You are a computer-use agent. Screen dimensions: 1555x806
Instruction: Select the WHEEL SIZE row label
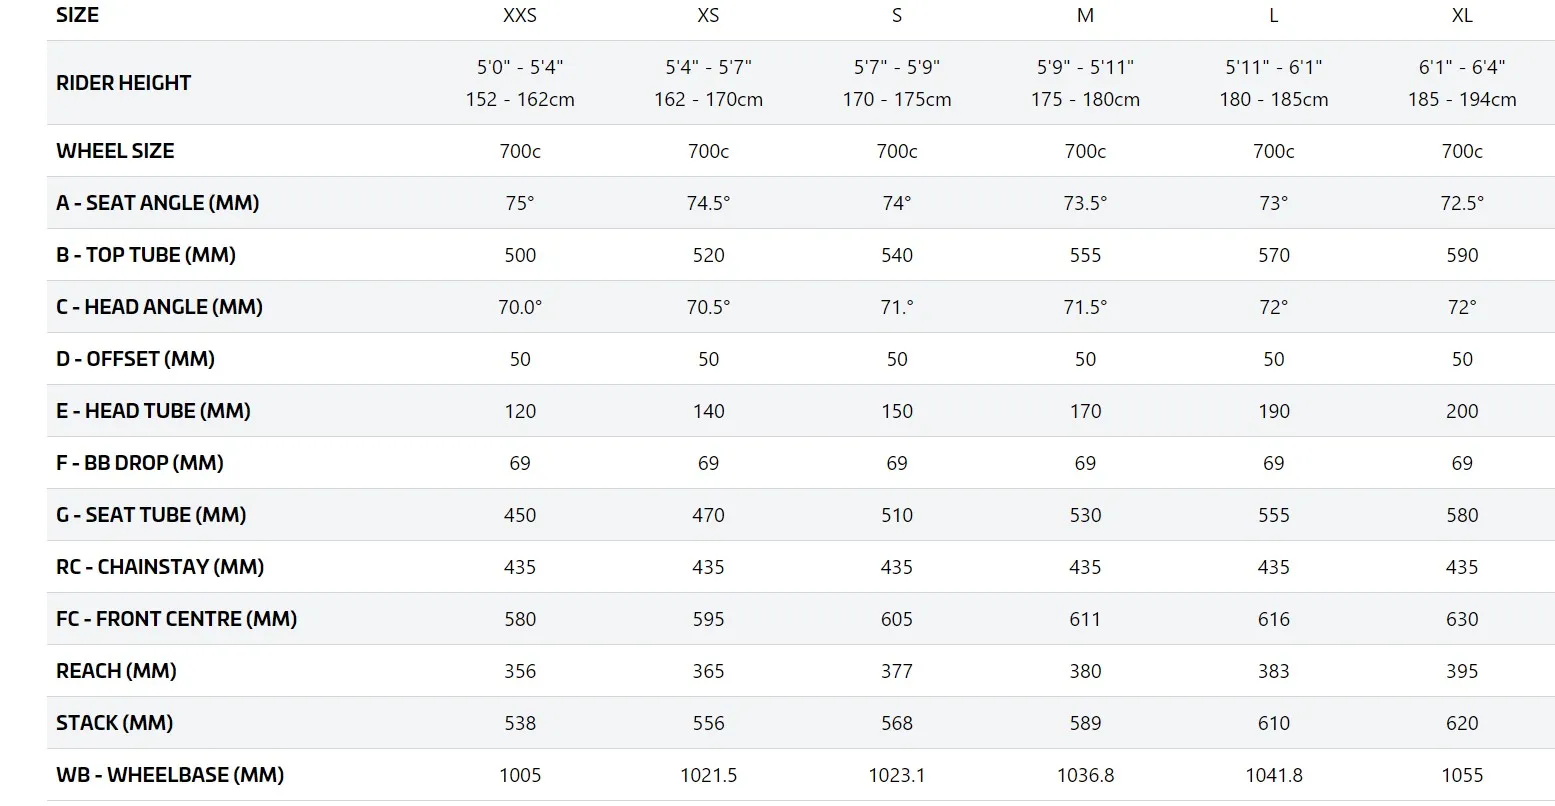click(x=115, y=151)
